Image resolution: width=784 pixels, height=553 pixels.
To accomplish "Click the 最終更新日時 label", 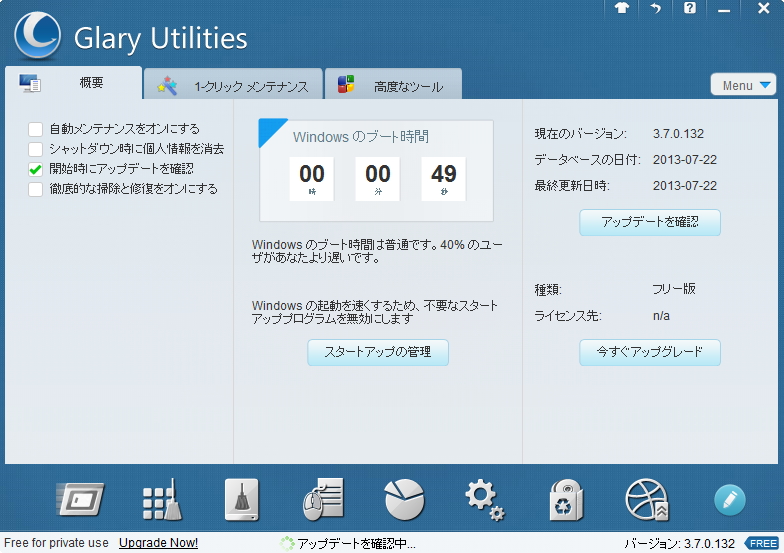I will pos(572,186).
